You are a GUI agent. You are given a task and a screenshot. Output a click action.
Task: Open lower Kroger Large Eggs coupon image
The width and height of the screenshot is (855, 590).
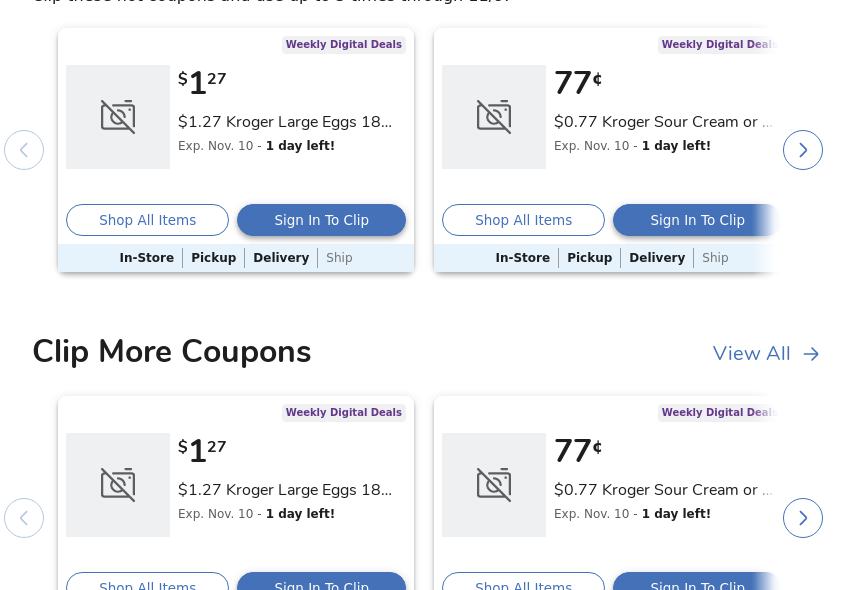coord(118,485)
